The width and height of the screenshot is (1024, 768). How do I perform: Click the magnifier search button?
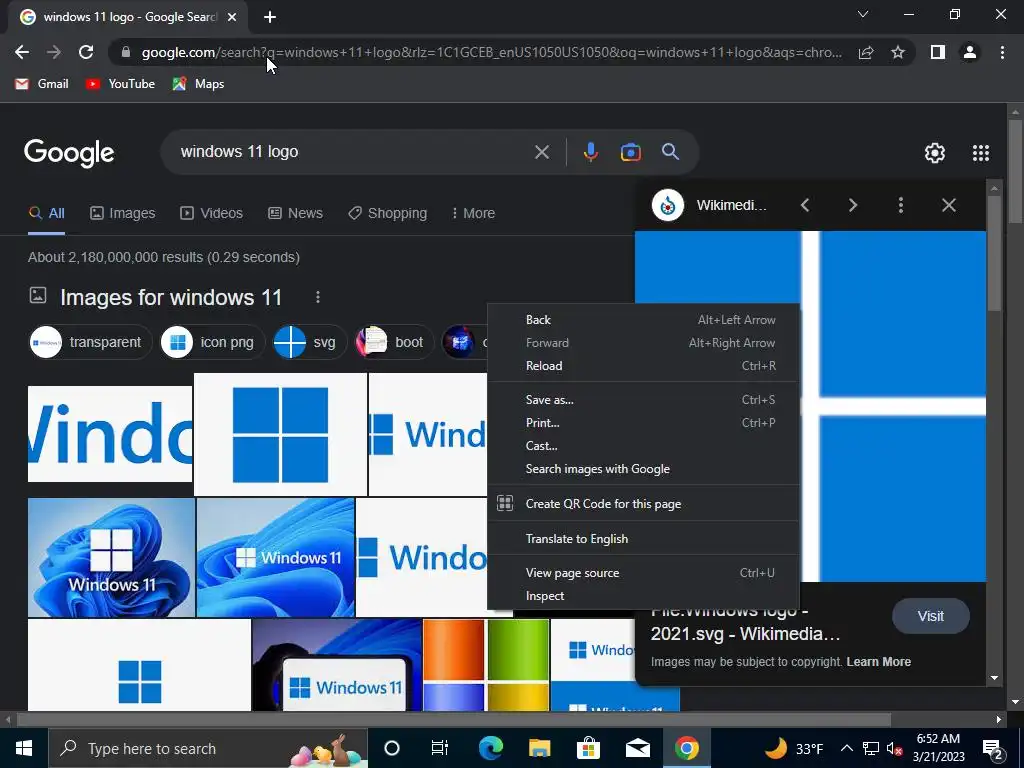point(670,152)
